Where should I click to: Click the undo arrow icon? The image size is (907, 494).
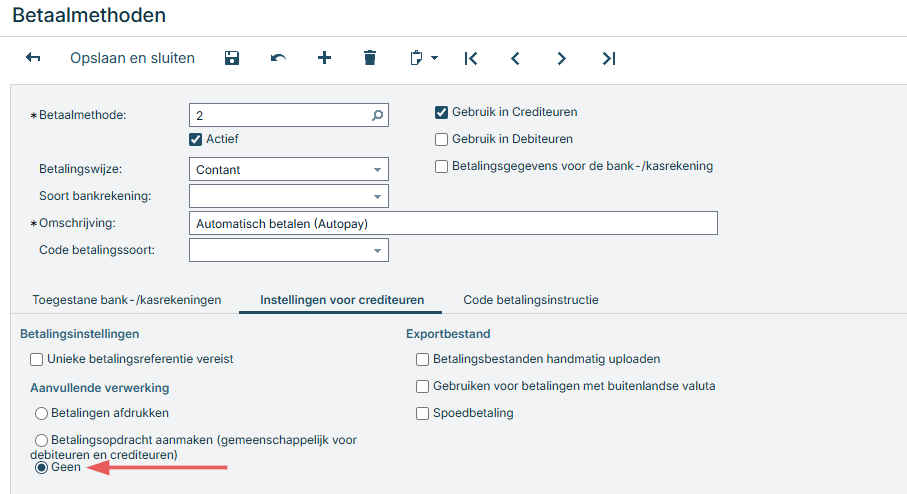(278, 58)
